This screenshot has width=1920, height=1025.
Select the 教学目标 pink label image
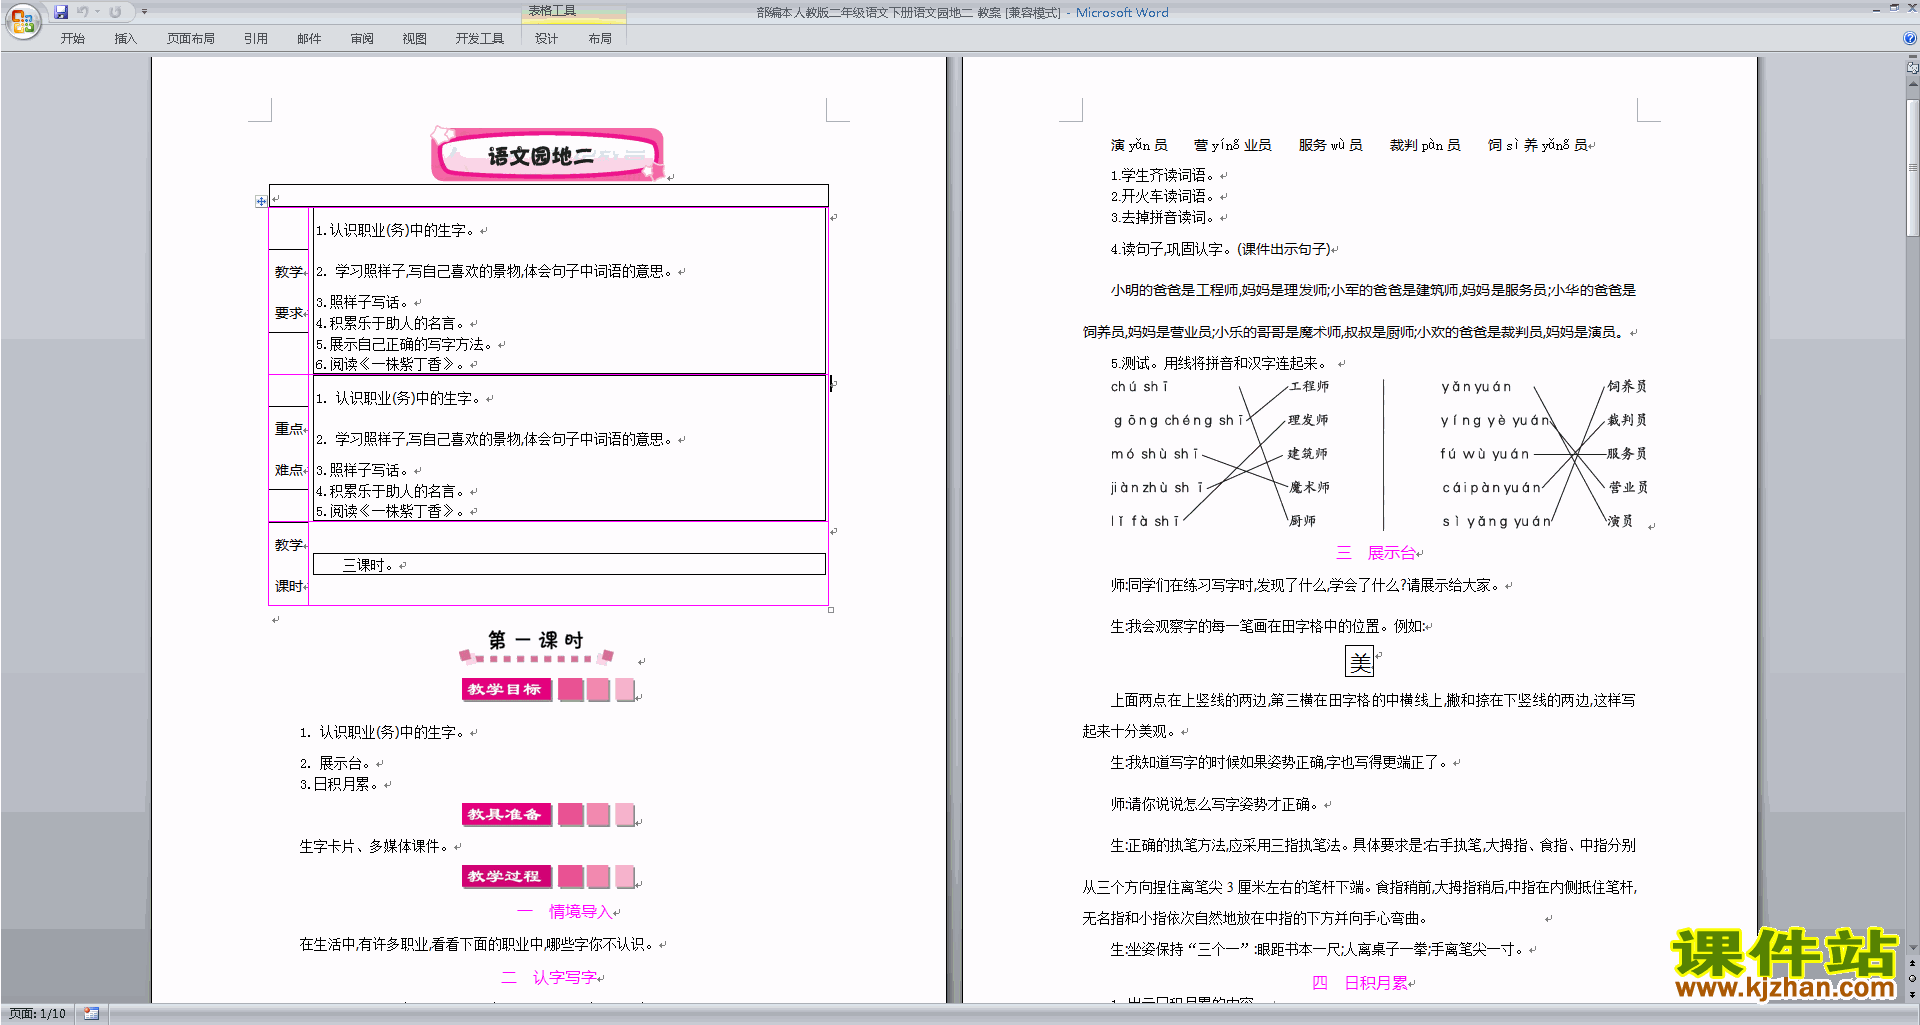pos(548,689)
